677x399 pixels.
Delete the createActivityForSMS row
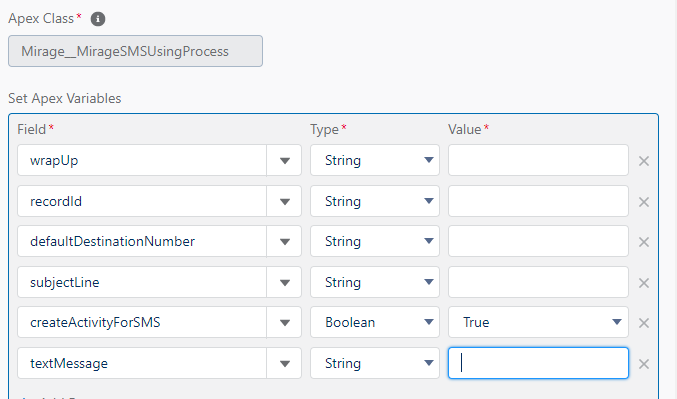pyautogui.click(x=644, y=323)
